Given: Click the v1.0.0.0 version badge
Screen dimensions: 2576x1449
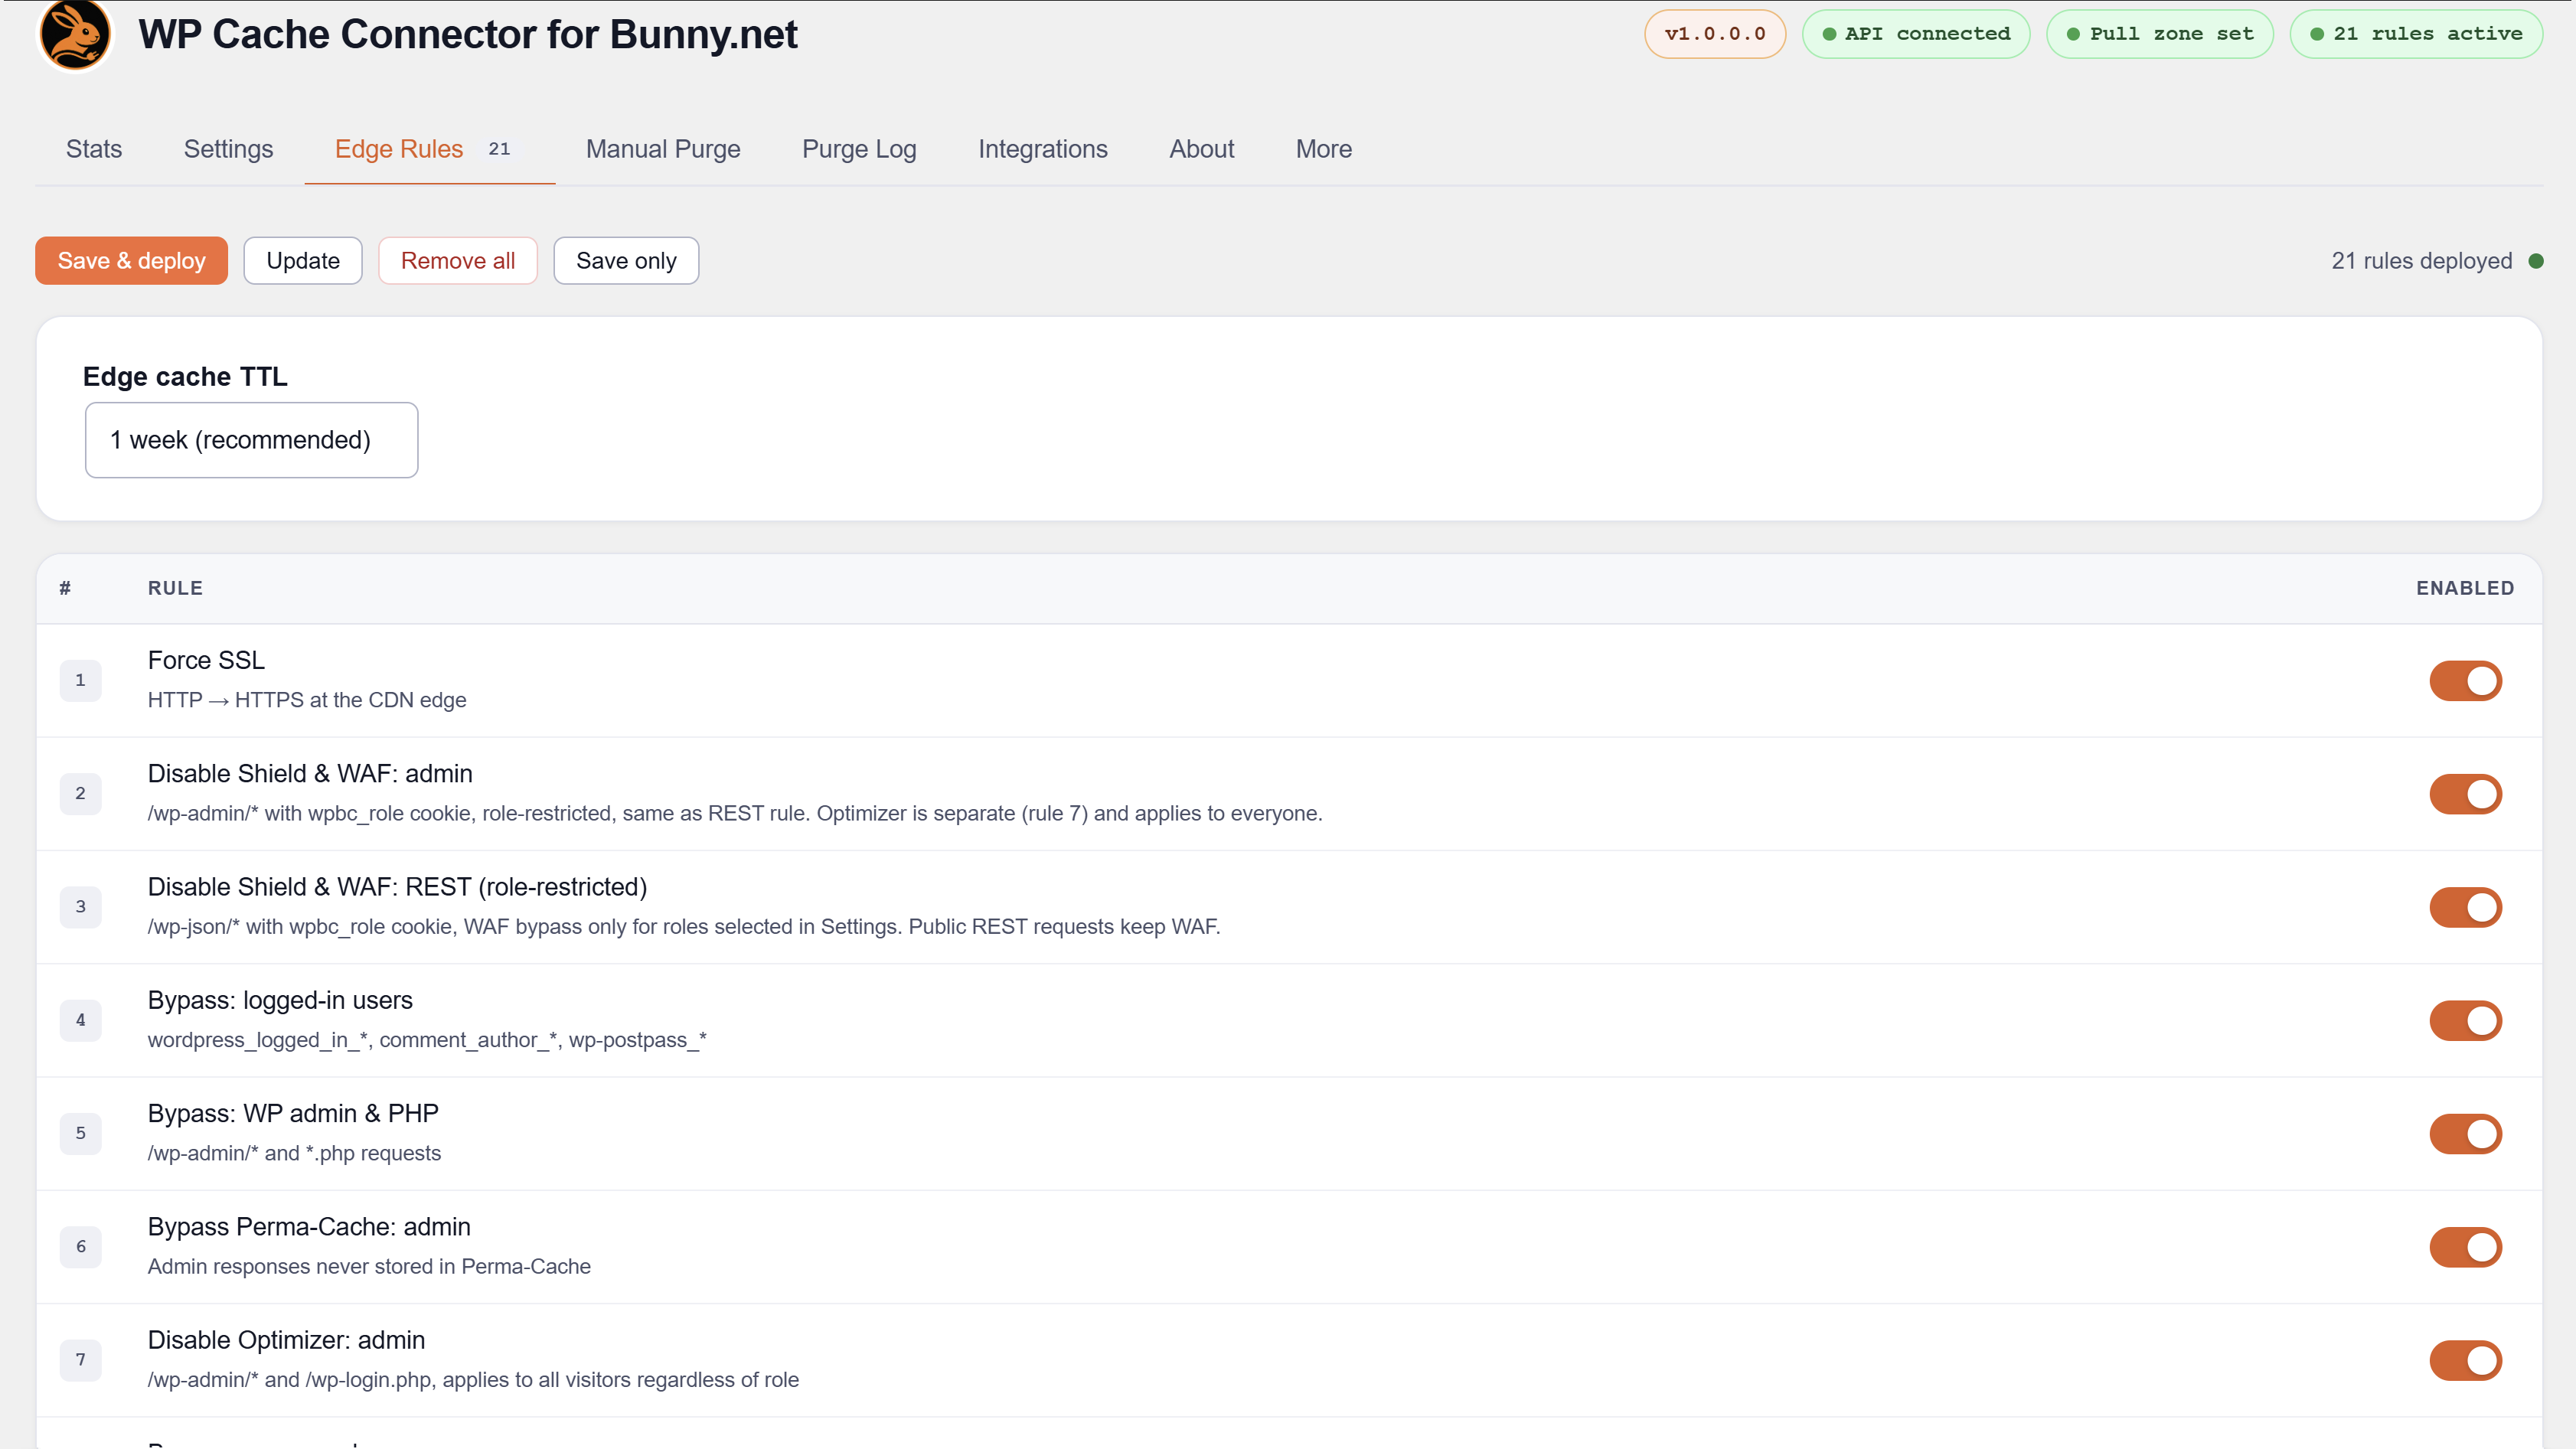Looking at the screenshot, I should pos(1714,34).
